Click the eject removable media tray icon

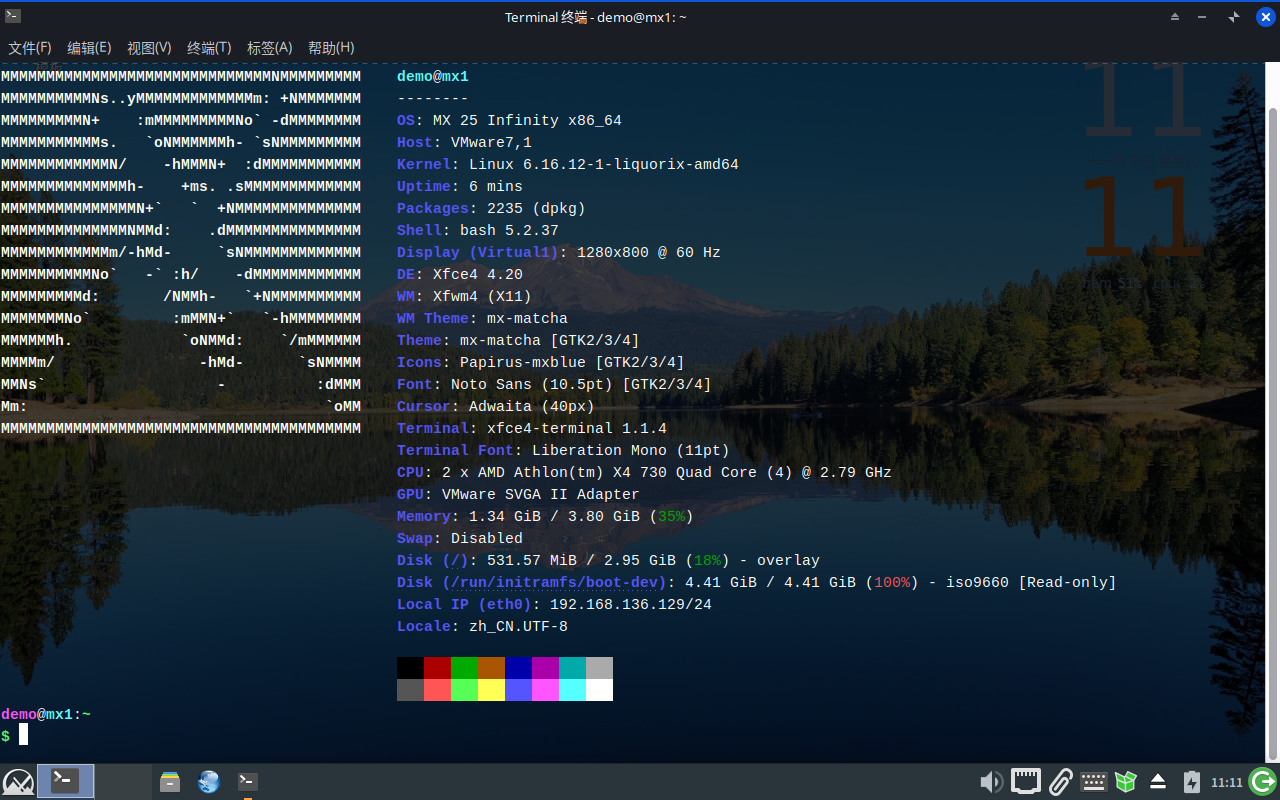[1158, 782]
